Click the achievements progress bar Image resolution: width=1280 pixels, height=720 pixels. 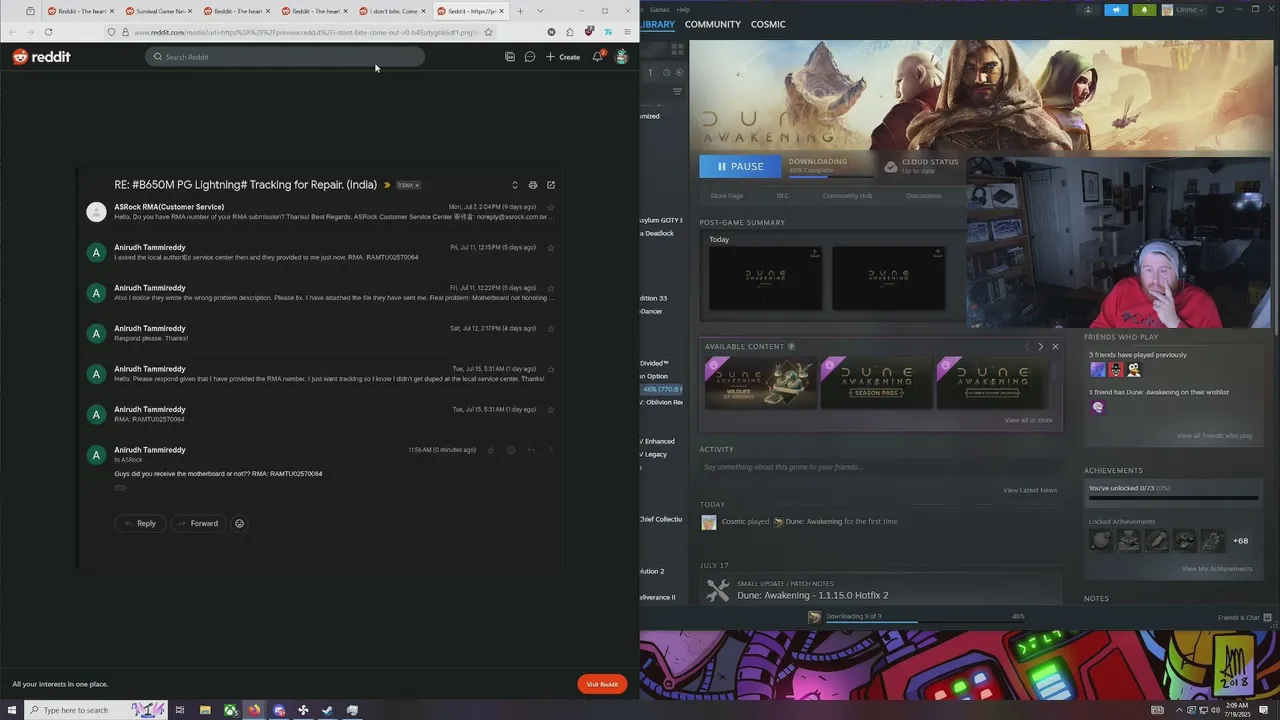(1173, 497)
